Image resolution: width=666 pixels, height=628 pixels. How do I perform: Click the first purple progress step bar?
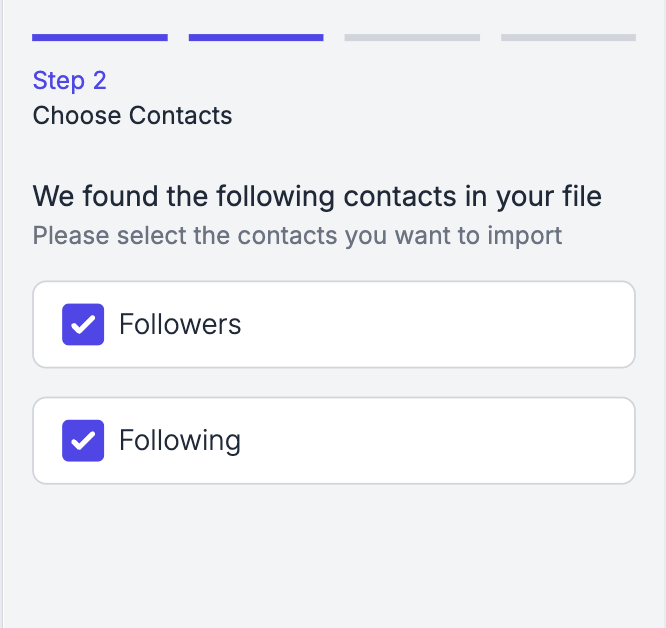[x=99, y=38]
